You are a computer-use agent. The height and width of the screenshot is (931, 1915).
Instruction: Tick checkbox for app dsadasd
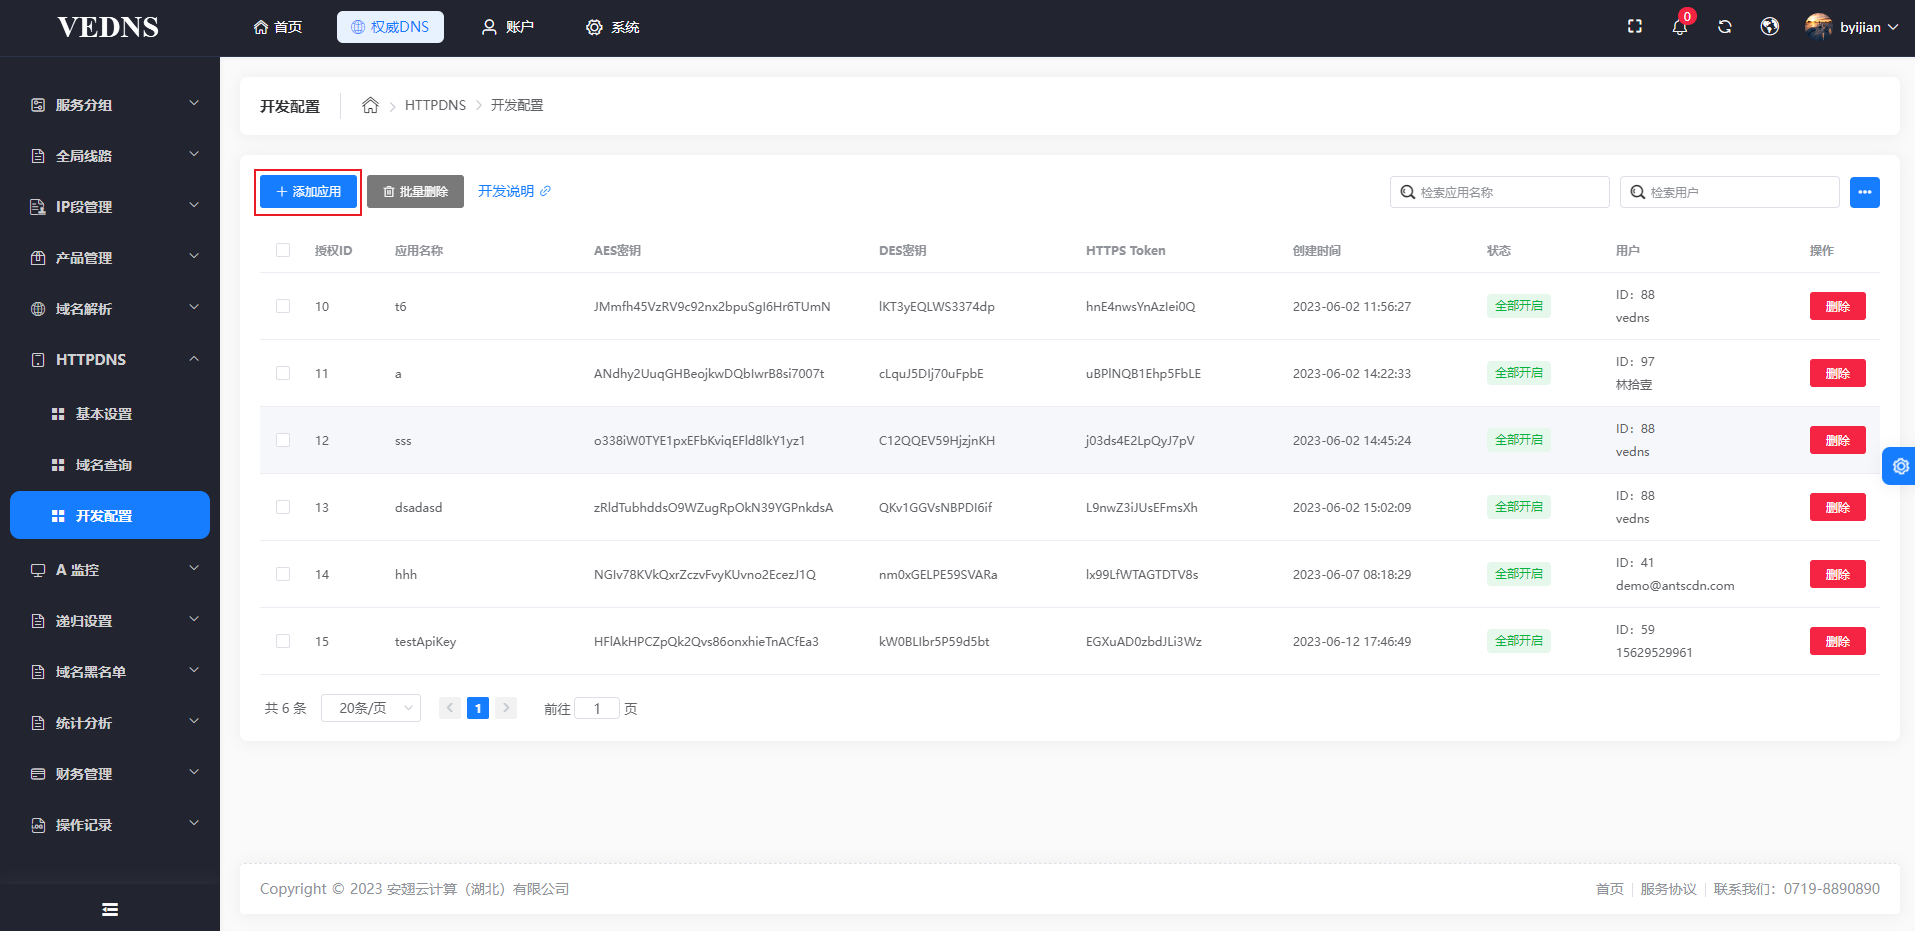click(x=283, y=507)
